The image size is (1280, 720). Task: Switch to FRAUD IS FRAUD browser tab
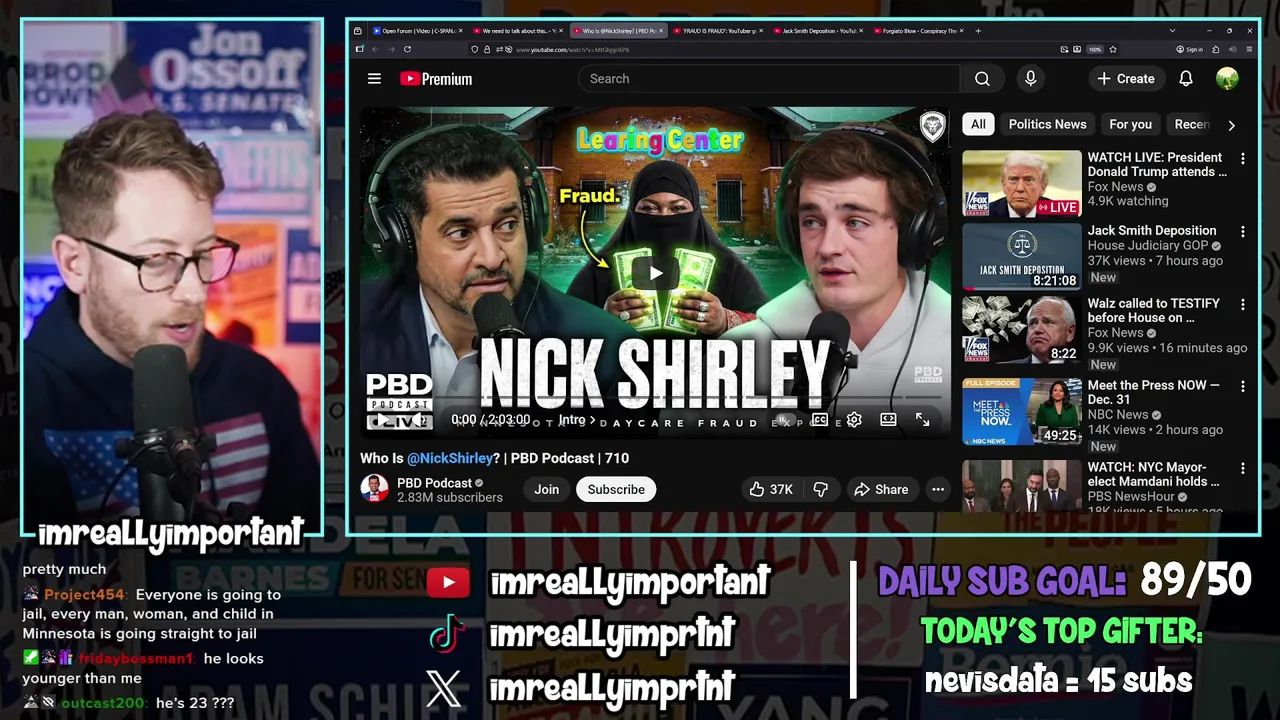pos(718,31)
